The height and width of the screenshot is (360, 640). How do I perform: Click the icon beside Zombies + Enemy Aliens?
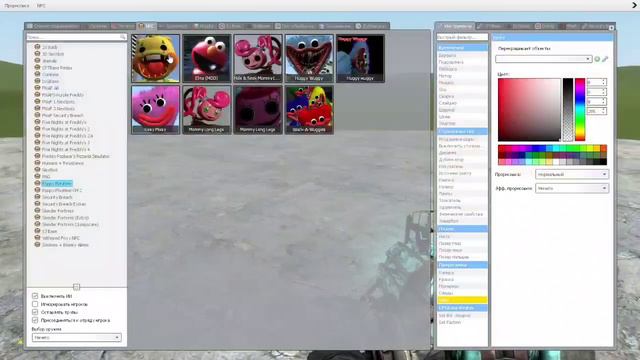pos(37,244)
